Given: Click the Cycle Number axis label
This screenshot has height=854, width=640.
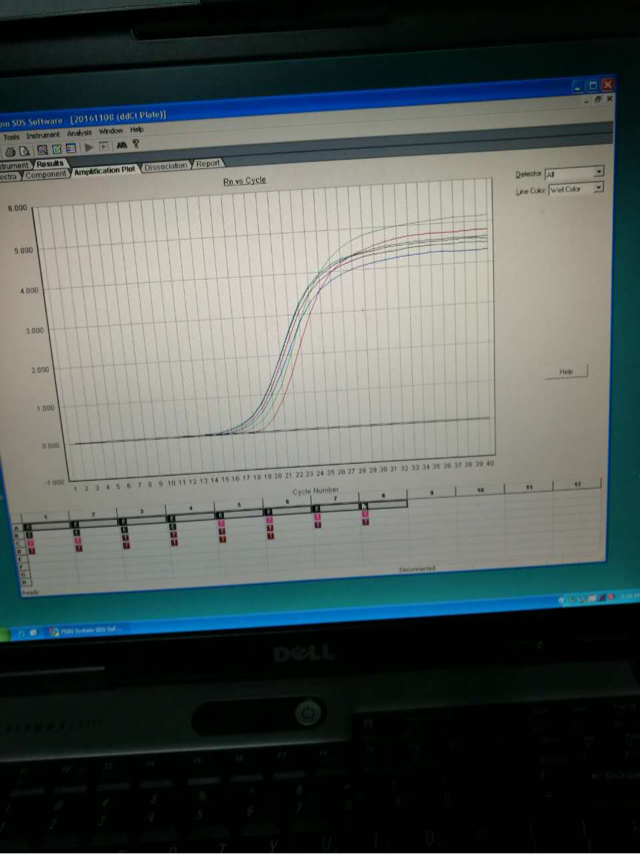Looking at the screenshot, I should point(315,490).
